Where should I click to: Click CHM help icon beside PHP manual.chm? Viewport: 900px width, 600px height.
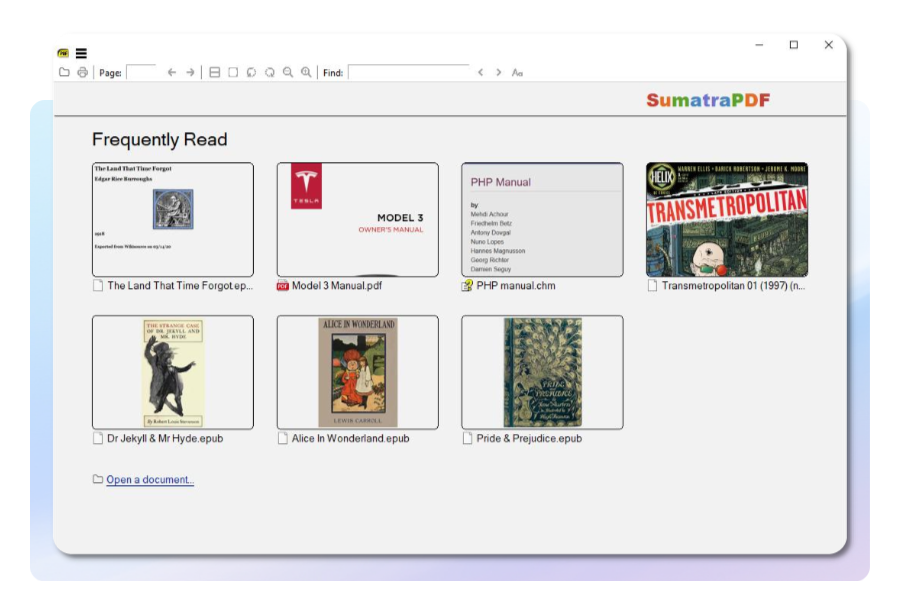467,285
